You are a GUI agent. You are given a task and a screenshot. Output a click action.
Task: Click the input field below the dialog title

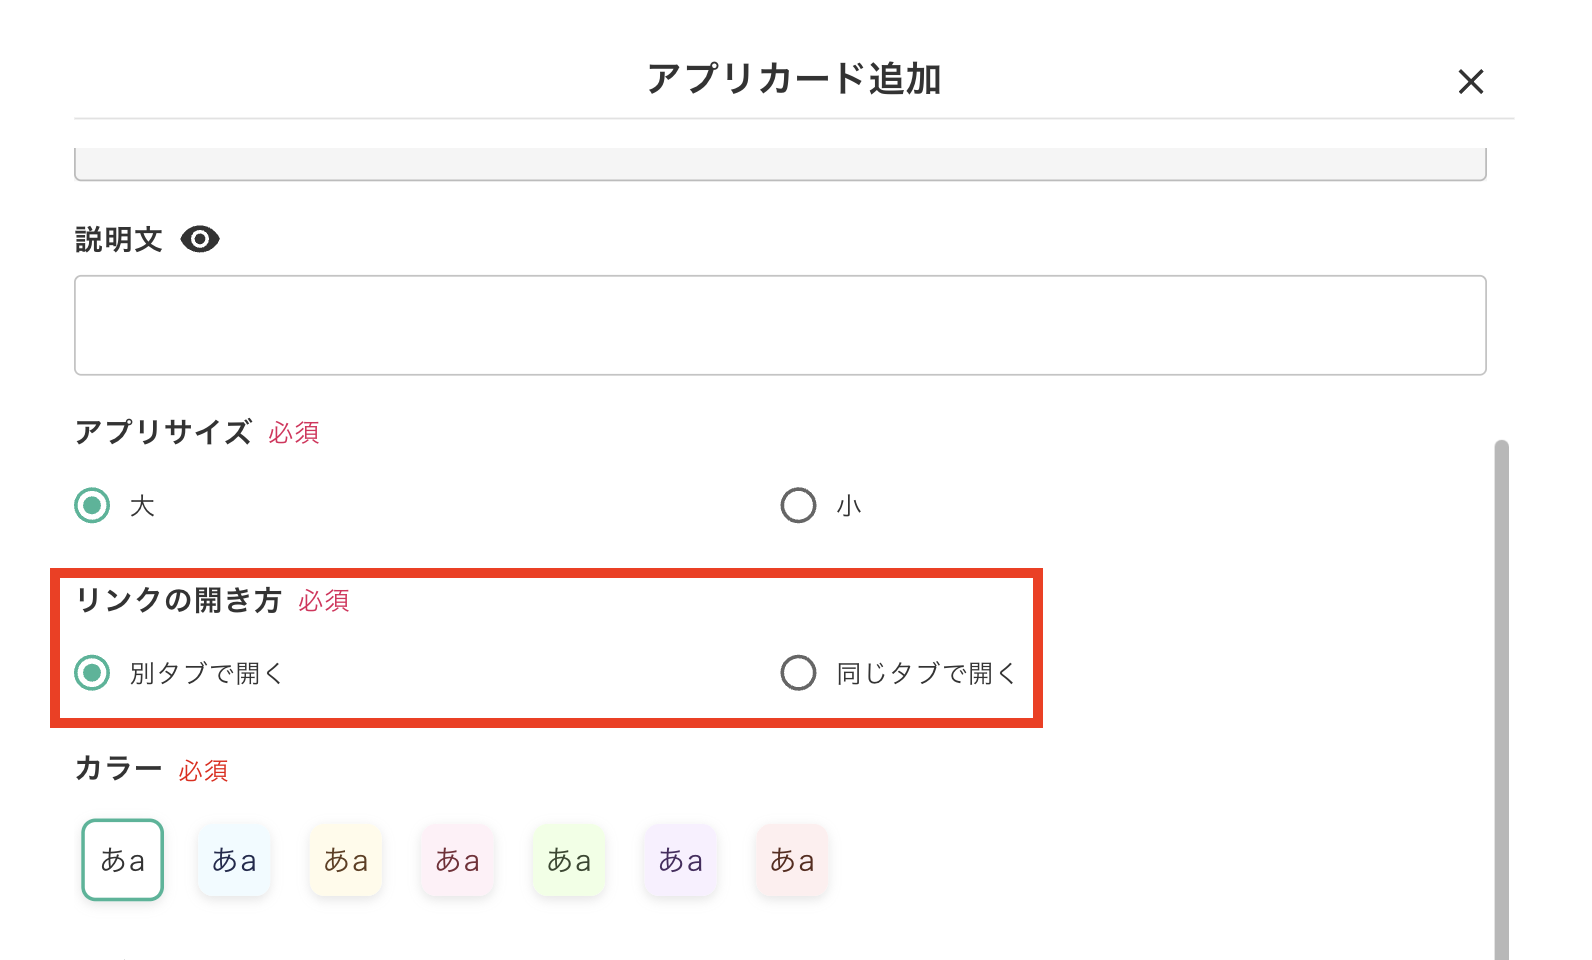[780, 160]
